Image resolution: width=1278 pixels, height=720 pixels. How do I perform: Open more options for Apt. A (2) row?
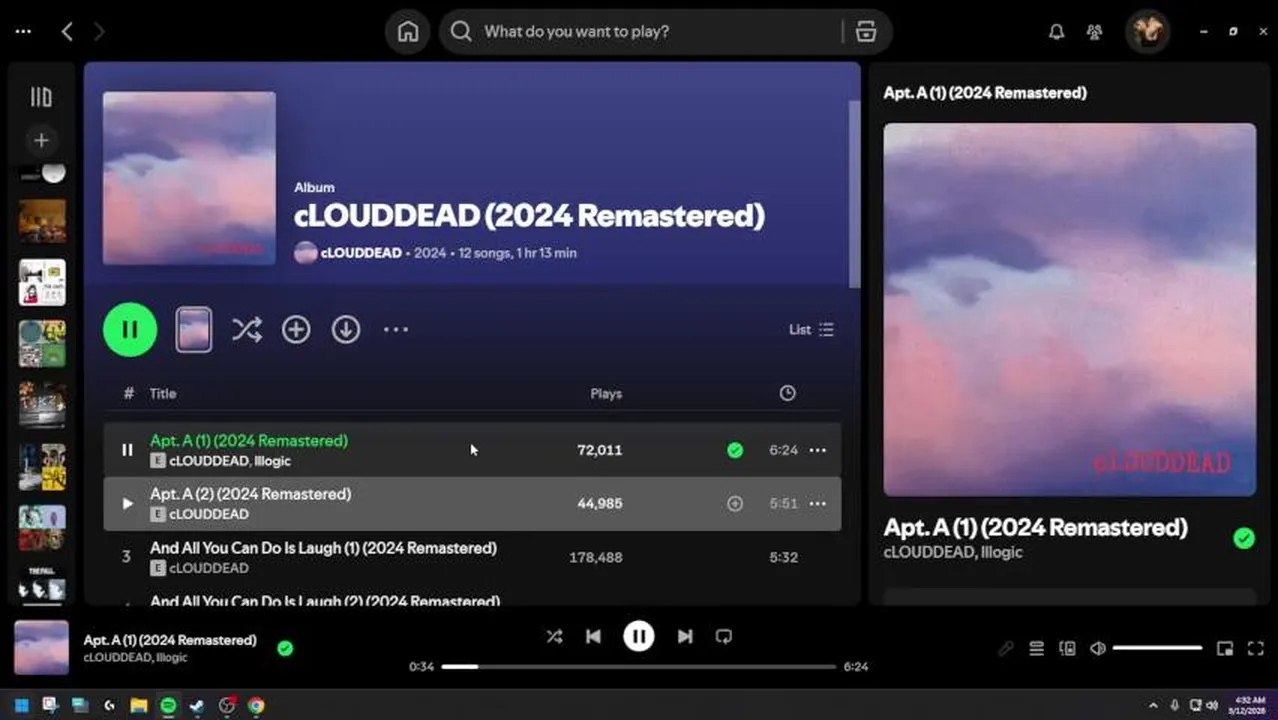[x=818, y=503]
